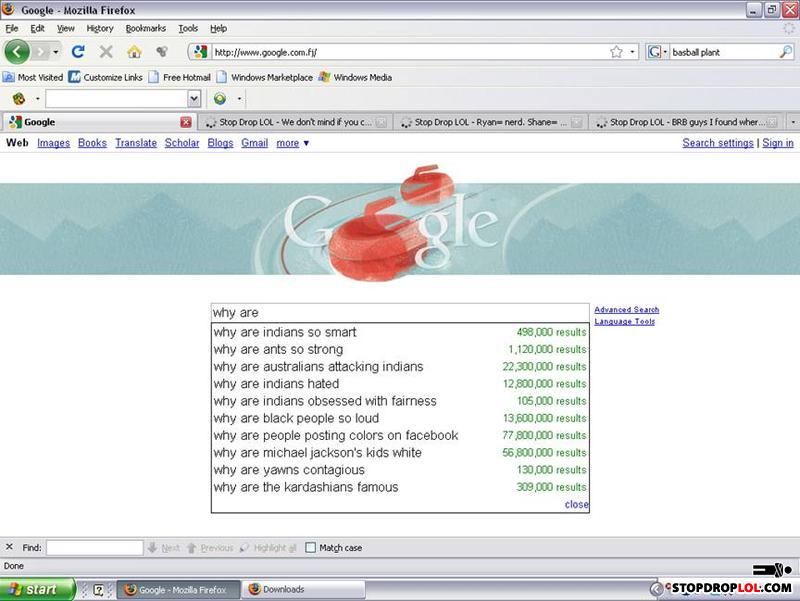Open the Most Visited bookmarks folder
This screenshot has width=800, height=601.
click(33, 78)
